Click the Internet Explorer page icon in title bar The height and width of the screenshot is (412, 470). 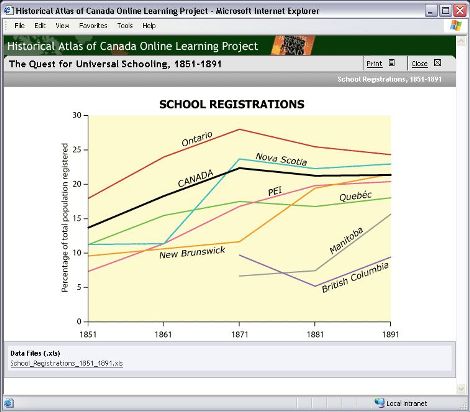click(x=9, y=11)
